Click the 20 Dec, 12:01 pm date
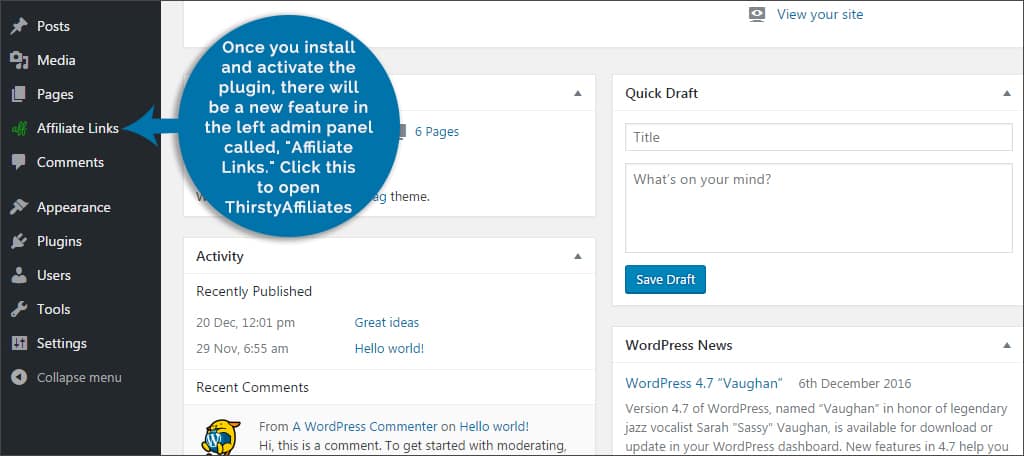The height and width of the screenshot is (456, 1024). [x=246, y=323]
